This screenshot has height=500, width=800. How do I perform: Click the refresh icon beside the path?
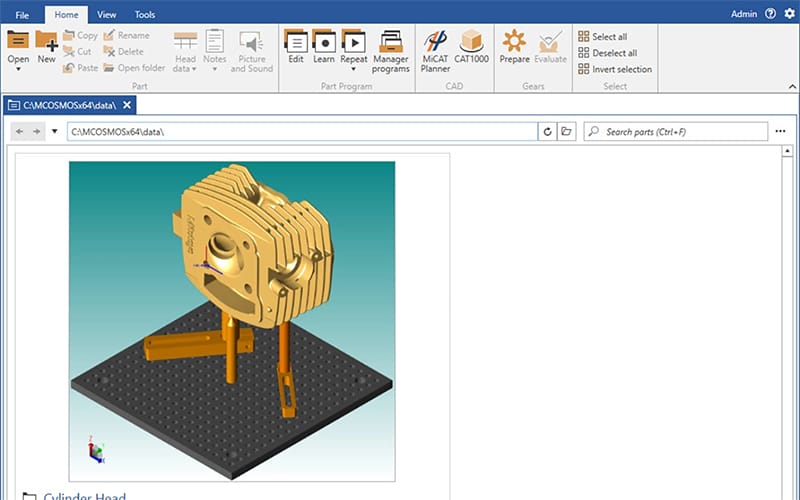(547, 131)
